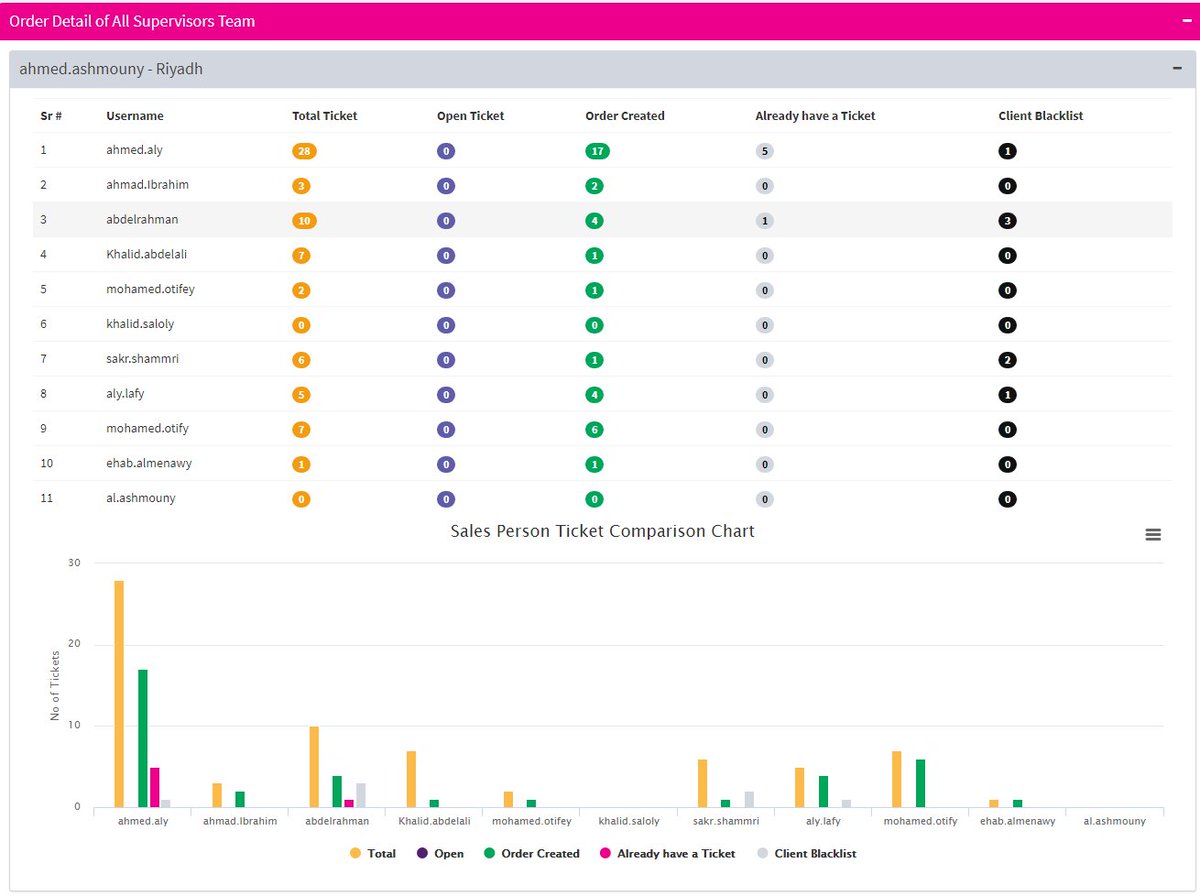Click ahmed.aly Already have a Ticket pink bar
This screenshot has width=1200, height=896.
(x=155, y=787)
